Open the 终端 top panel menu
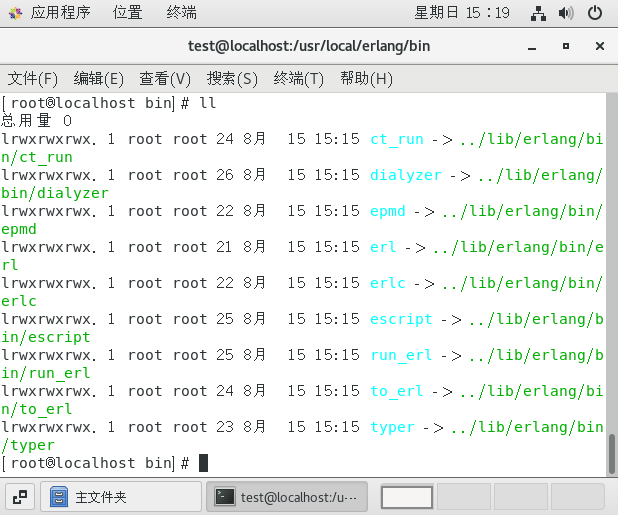 181,13
